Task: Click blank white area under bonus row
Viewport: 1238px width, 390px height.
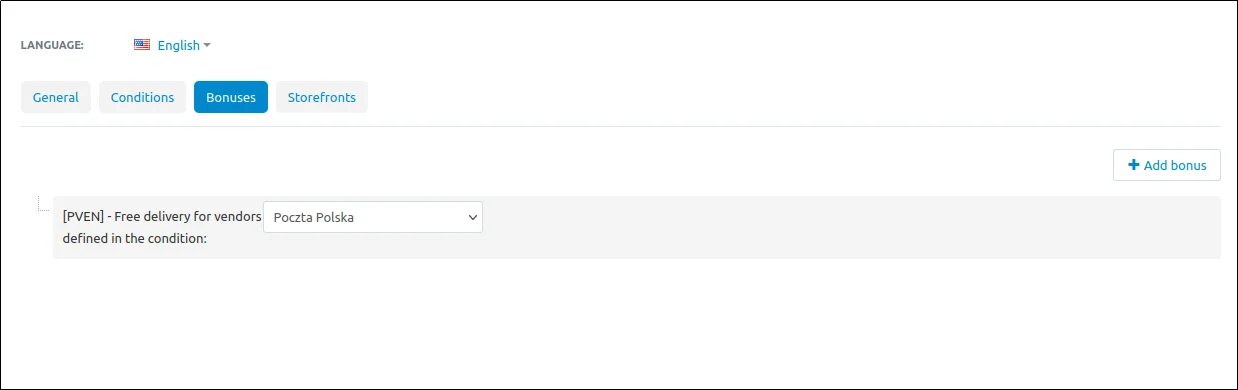Action: pos(620,320)
